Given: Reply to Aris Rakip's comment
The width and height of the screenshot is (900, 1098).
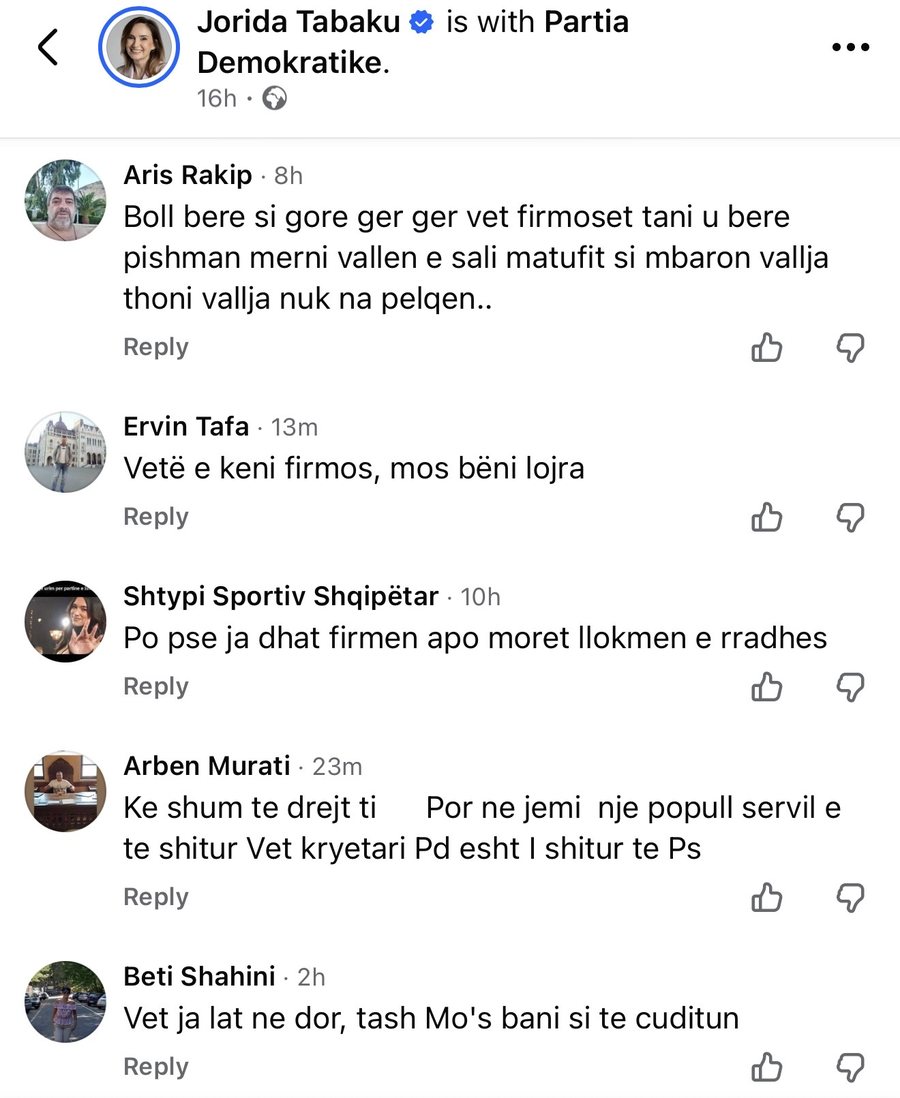Looking at the screenshot, I should pos(155,347).
